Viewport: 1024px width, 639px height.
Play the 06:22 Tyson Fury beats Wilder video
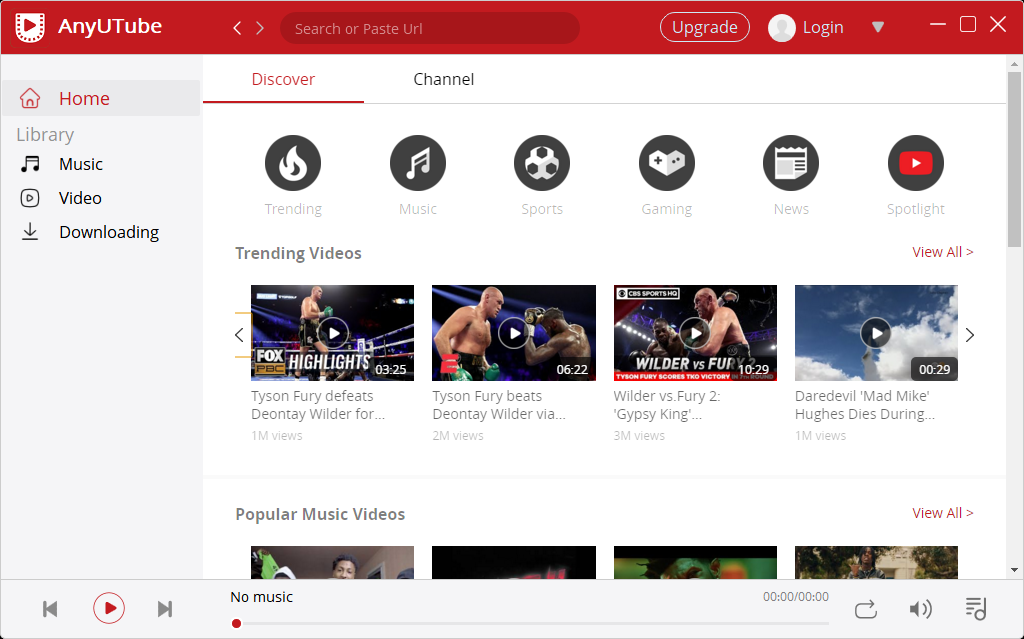click(514, 333)
